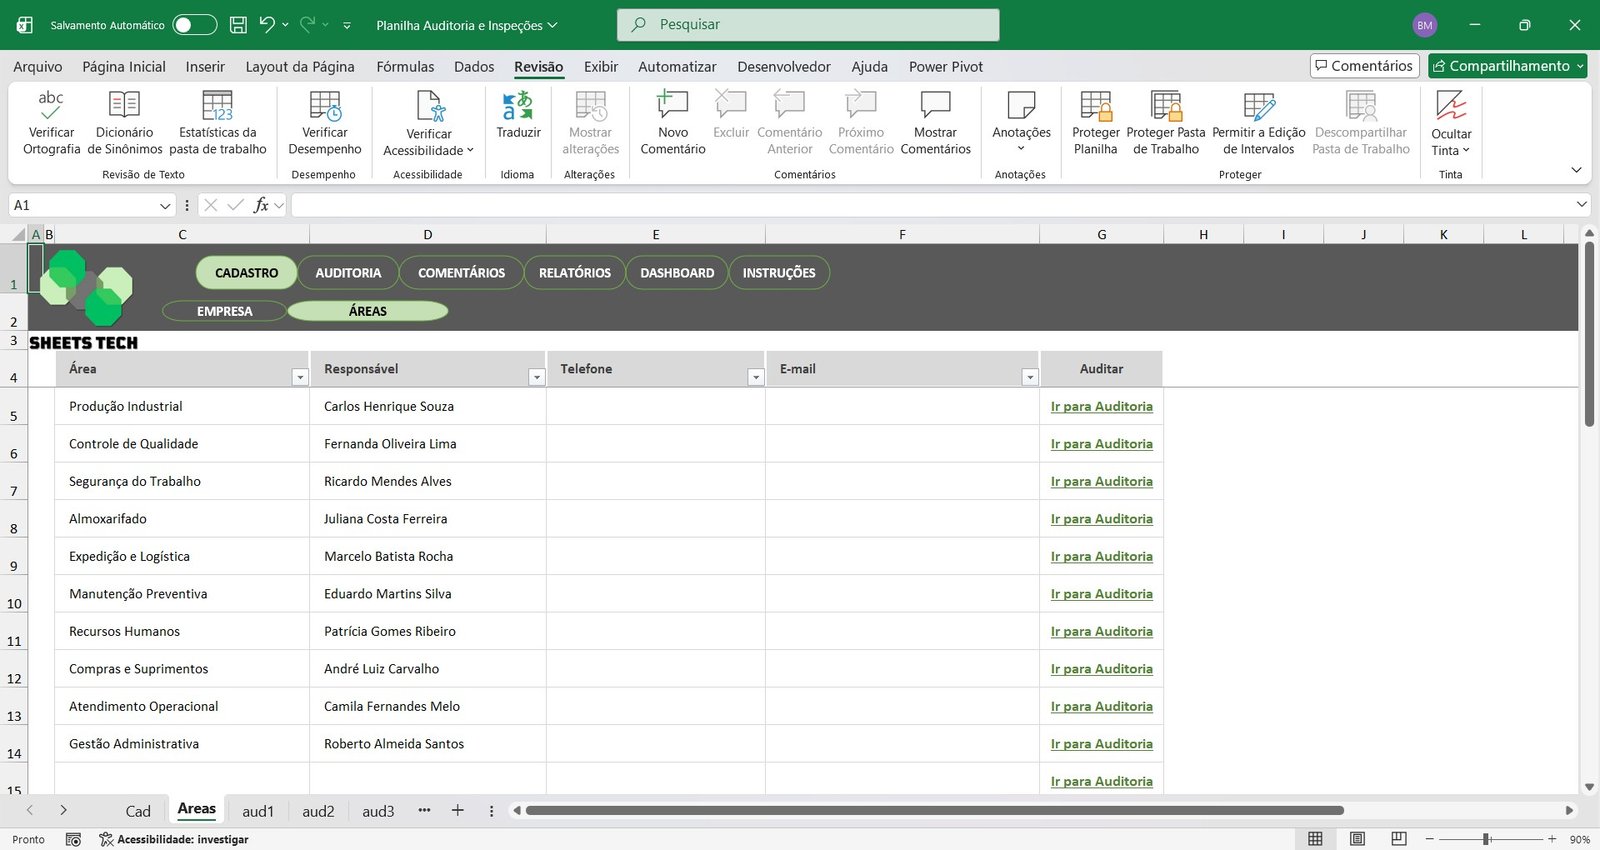This screenshot has height=850, width=1600.
Task: Select the column D header
Action: coord(428,234)
